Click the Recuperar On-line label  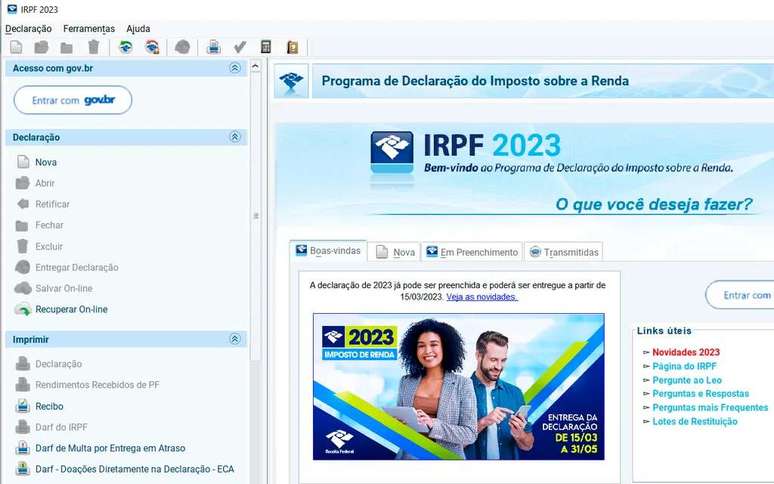[x=72, y=309]
